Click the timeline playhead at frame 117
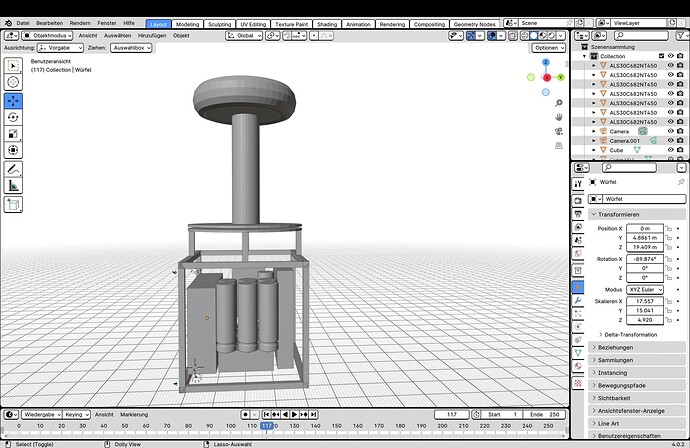 pos(267,426)
